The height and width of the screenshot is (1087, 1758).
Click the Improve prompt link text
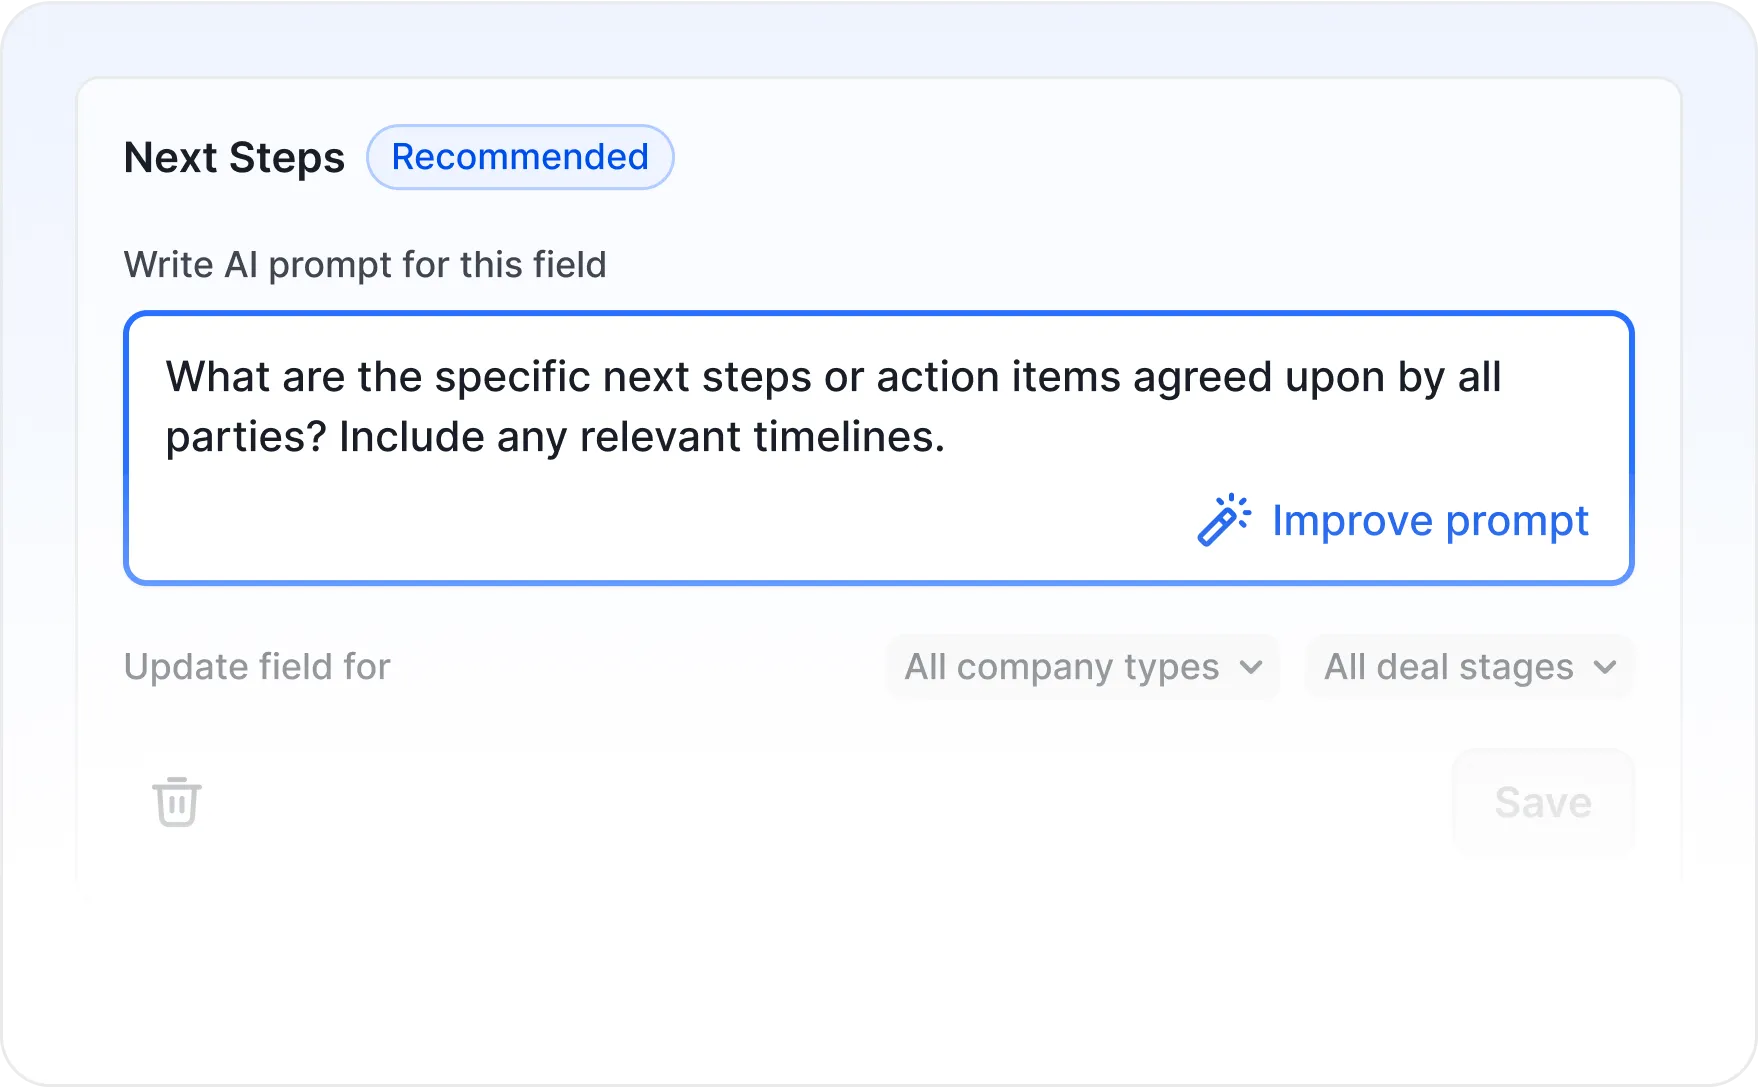click(1430, 521)
